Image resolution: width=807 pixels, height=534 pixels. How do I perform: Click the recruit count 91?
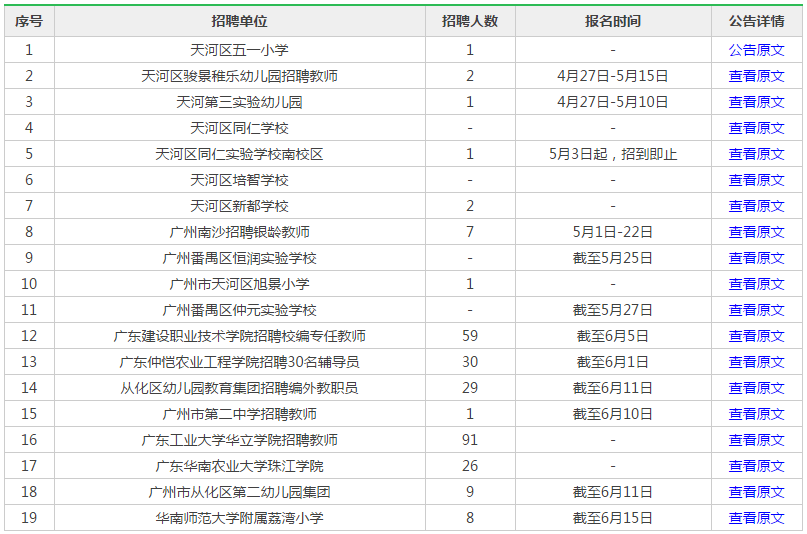click(470, 440)
